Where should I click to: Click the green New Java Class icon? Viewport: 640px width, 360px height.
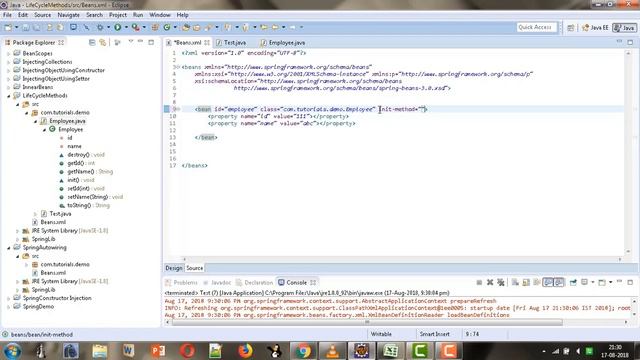(167, 27)
